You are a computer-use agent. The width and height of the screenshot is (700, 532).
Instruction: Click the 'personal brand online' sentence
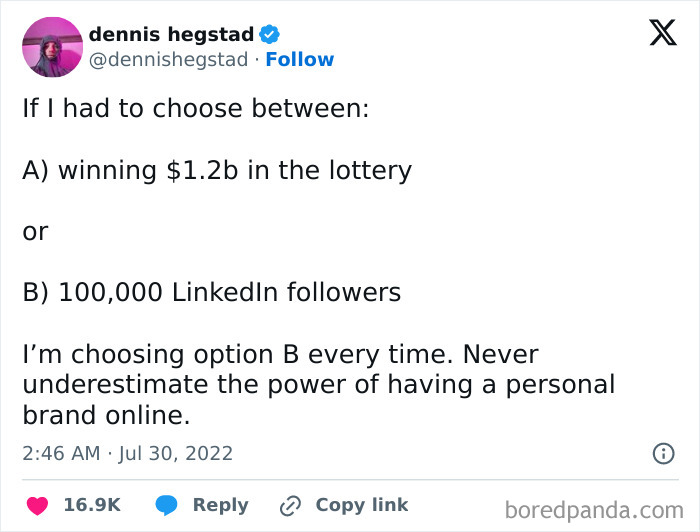coord(319,385)
